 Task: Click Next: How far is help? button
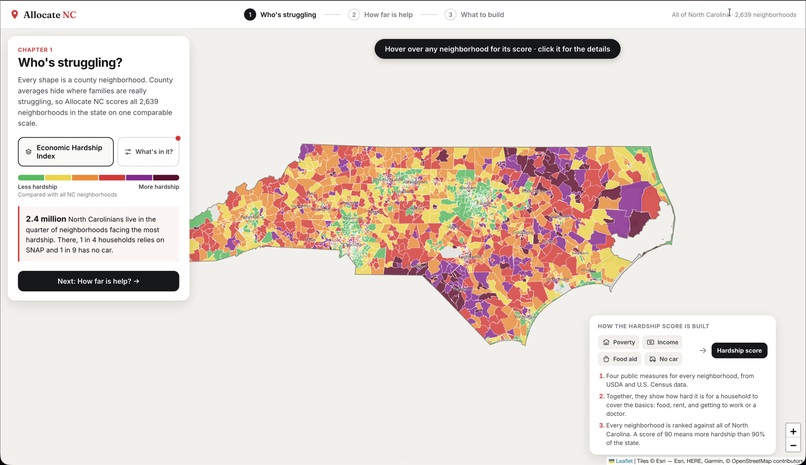[99, 281]
